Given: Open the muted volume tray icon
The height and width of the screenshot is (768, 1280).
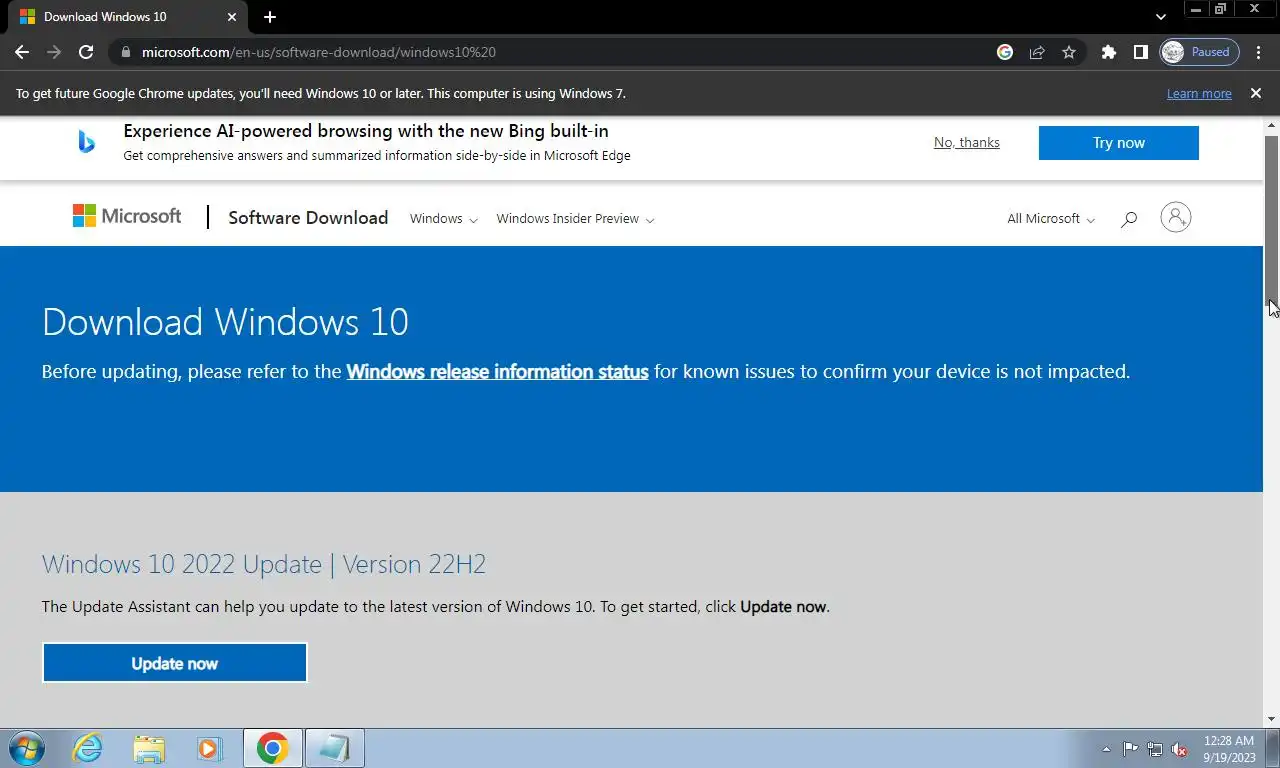Looking at the screenshot, I should point(1180,749).
